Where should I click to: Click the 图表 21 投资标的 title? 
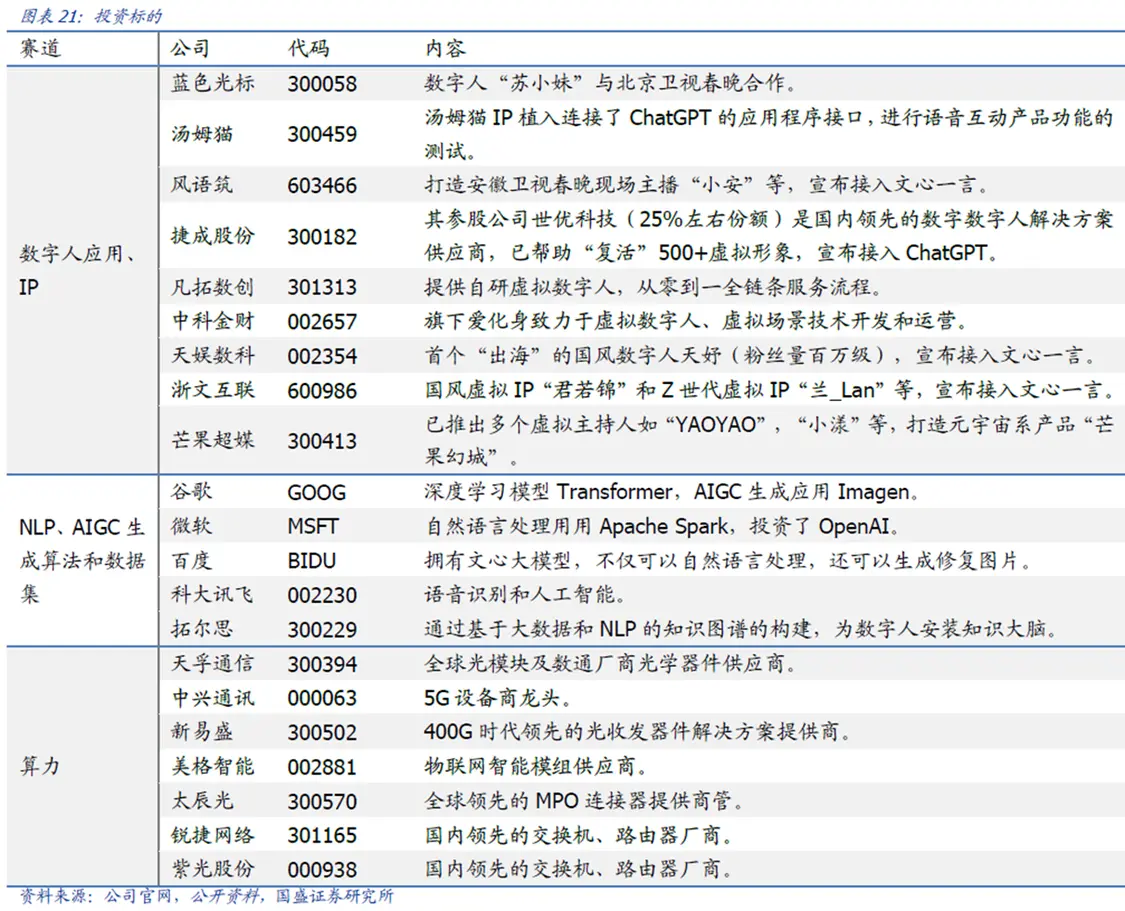[x=84, y=17]
